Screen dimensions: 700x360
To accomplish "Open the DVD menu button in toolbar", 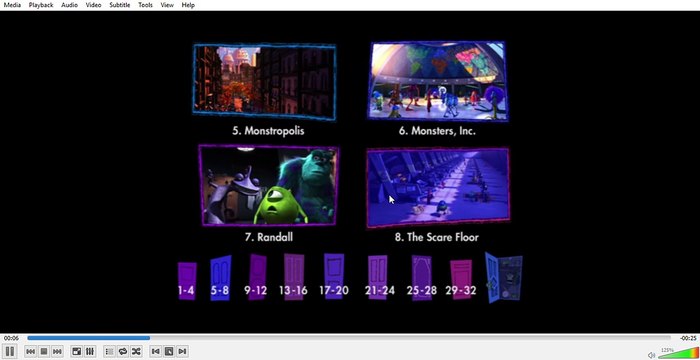I will (x=169, y=352).
